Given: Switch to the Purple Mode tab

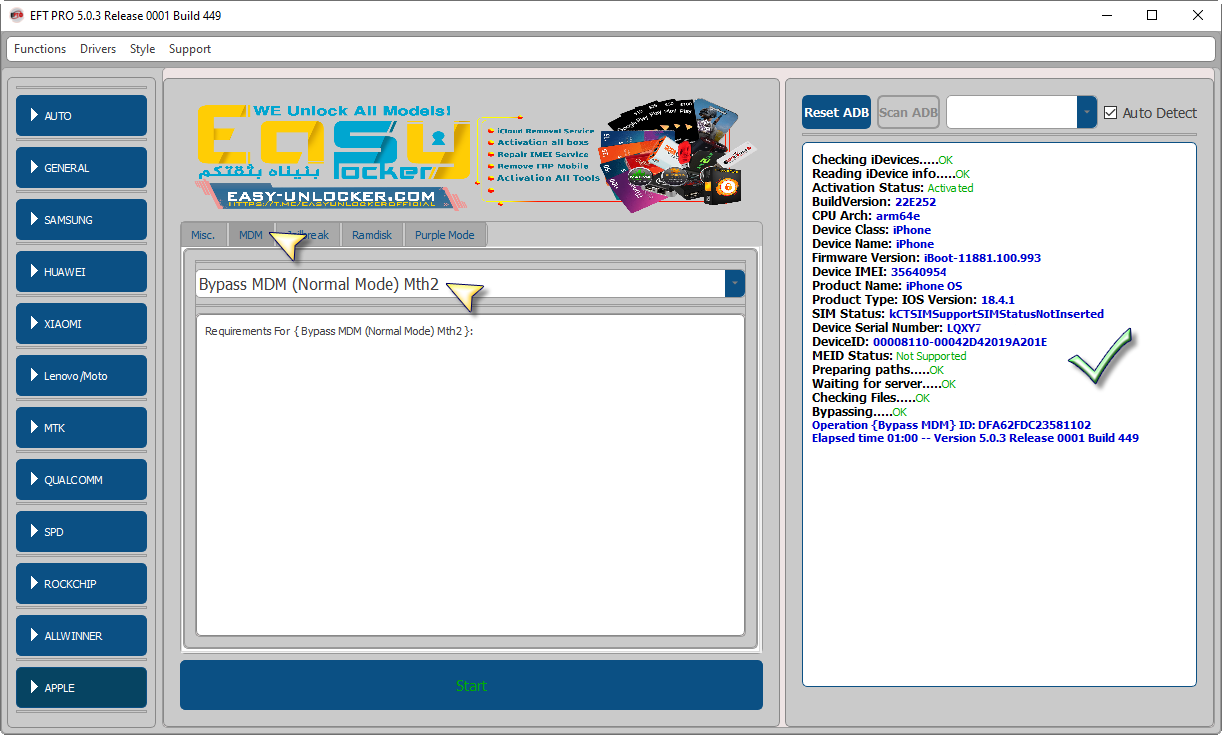Looking at the screenshot, I should [445, 235].
